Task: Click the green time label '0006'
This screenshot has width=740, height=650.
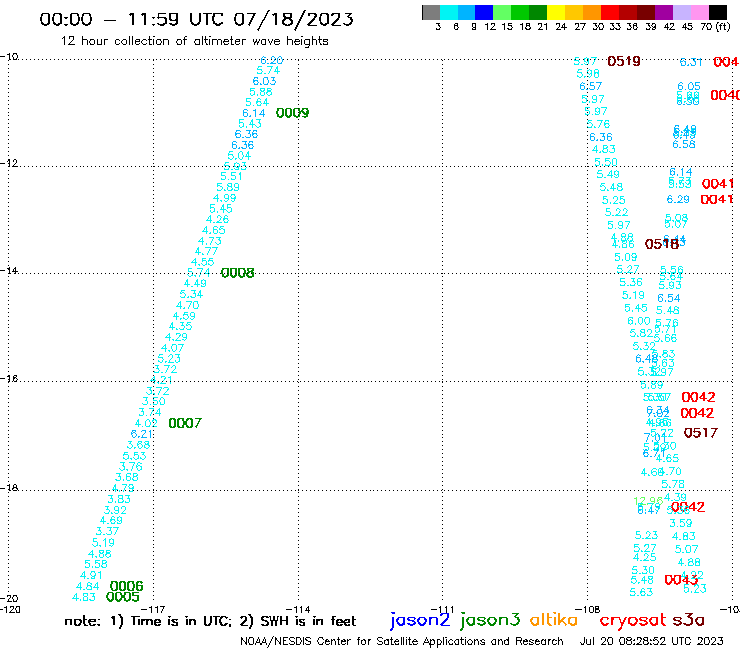Action: pyautogui.click(x=126, y=586)
